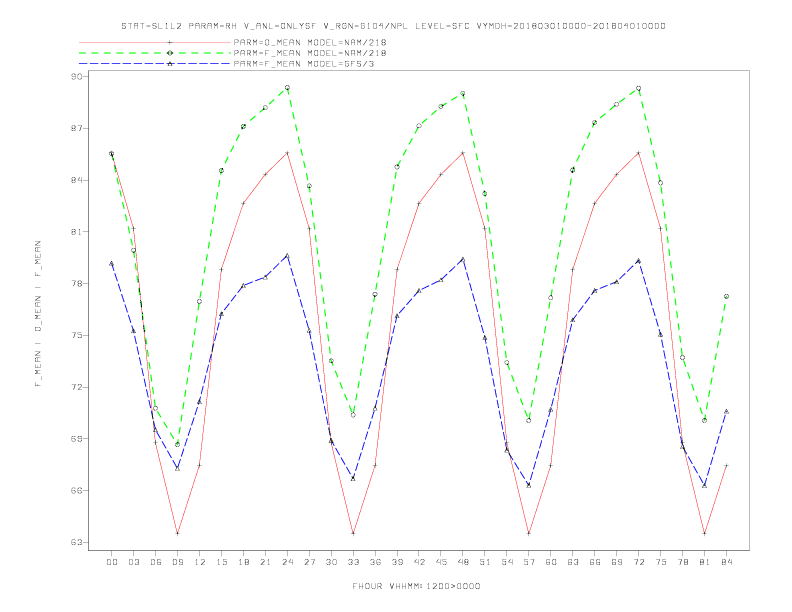Click x-axis tick label 15

221,562
